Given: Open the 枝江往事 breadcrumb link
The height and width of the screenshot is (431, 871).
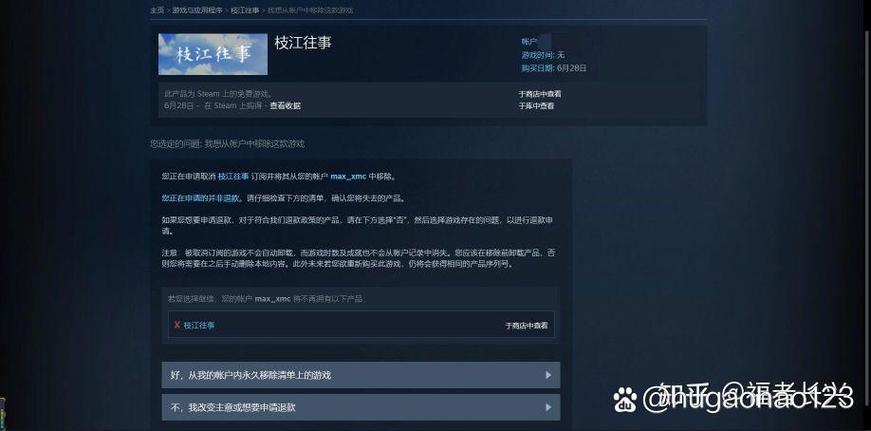Looking at the screenshot, I should (x=245, y=10).
